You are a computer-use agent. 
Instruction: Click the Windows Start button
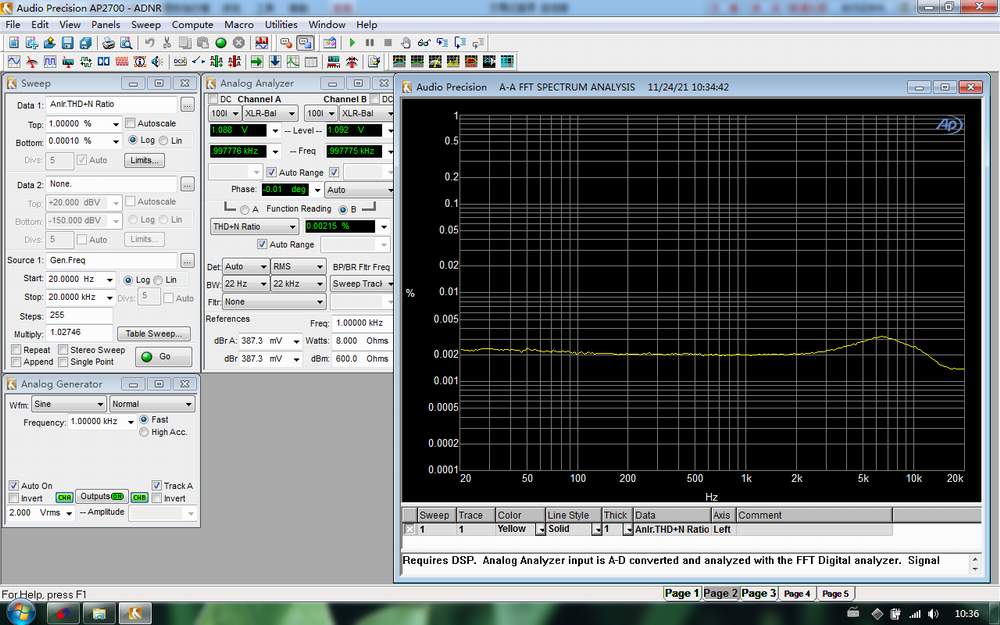coord(21,613)
